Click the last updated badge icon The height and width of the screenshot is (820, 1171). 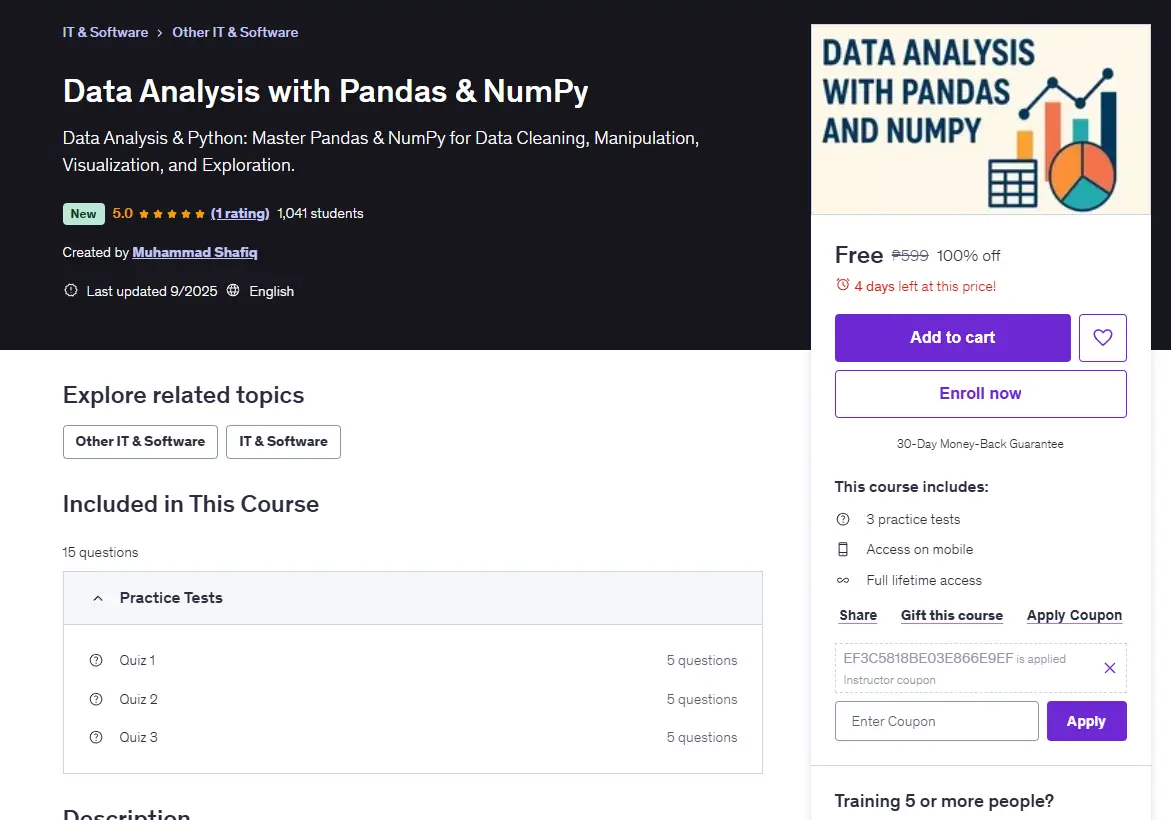click(x=71, y=290)
